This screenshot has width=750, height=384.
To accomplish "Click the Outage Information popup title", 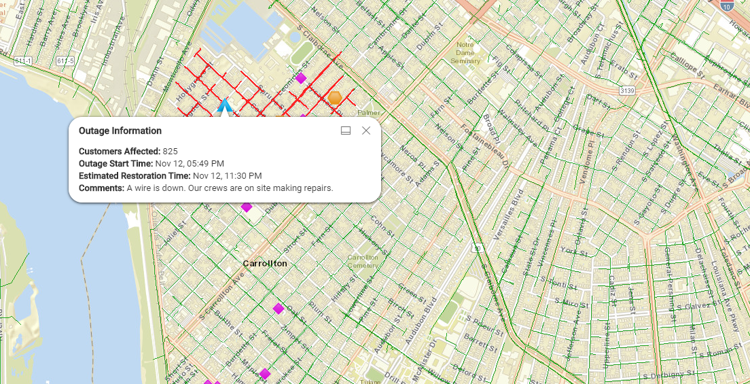I will pos(120,131).
